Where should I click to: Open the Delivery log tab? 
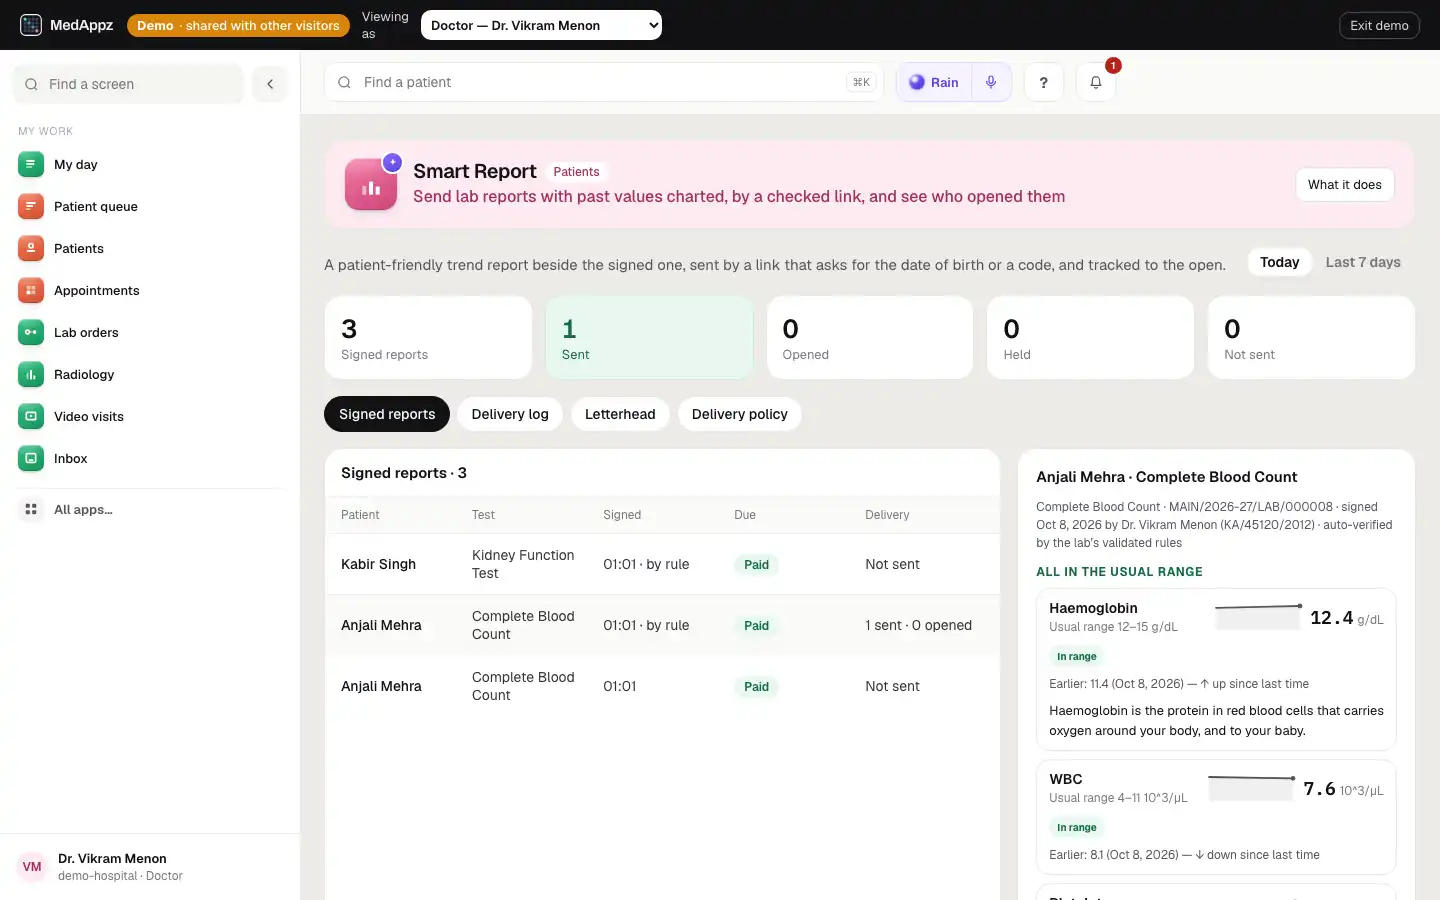(510, 414)
